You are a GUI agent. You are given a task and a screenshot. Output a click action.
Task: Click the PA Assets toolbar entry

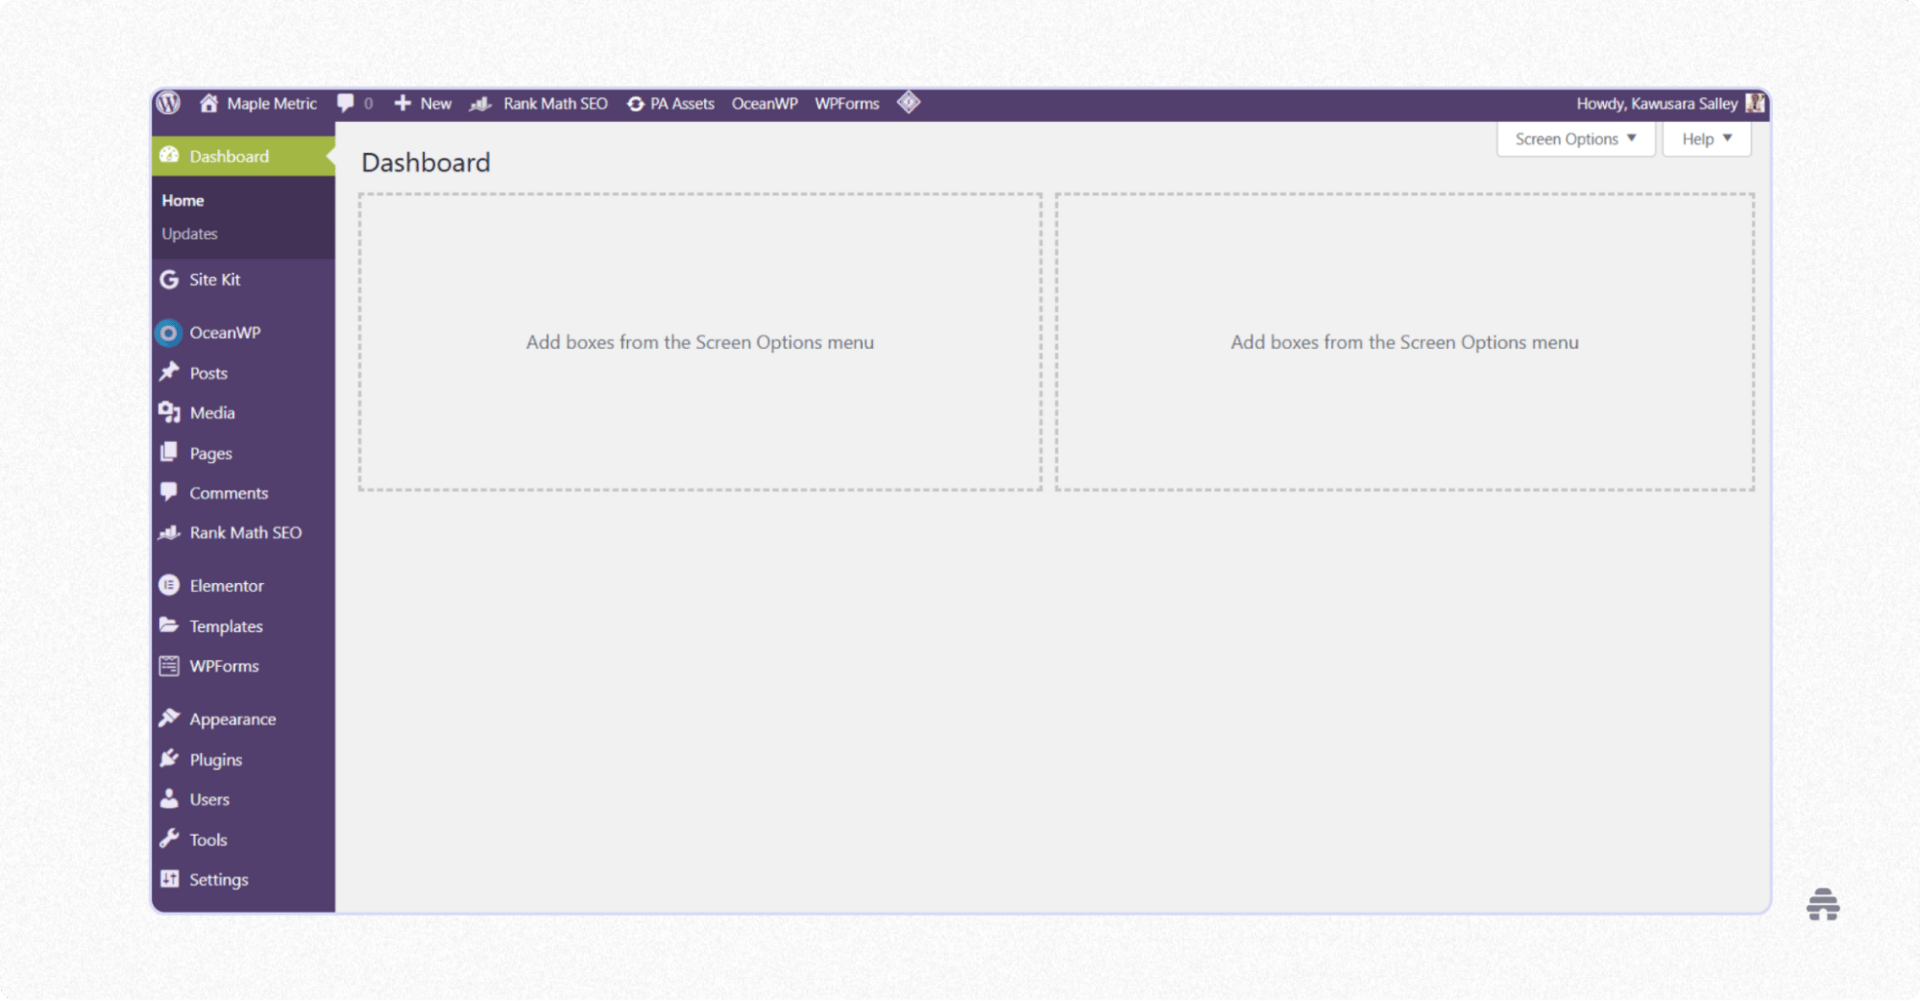671,103
